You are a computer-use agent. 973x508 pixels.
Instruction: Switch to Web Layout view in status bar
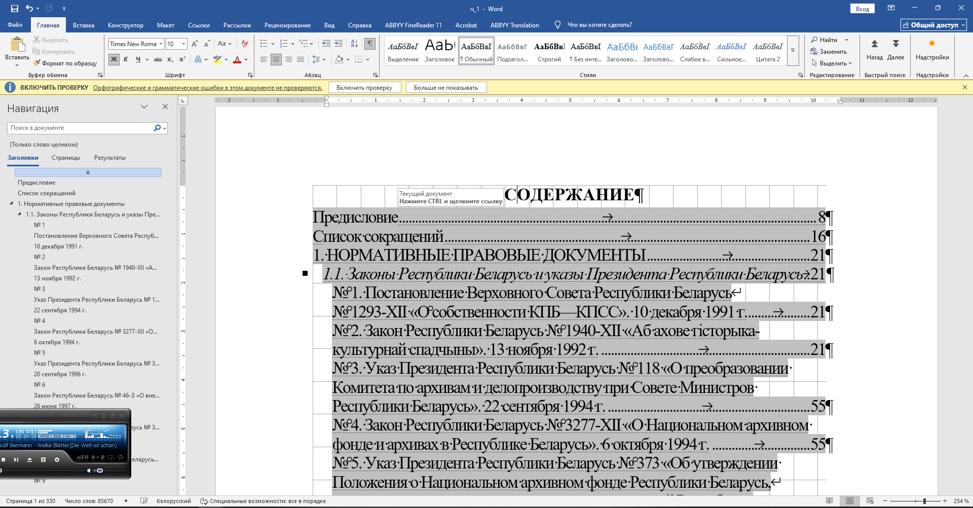tap(870, 501)
